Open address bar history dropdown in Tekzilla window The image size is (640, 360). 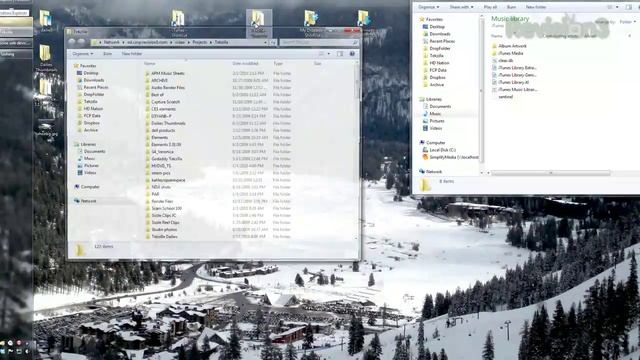265,42
